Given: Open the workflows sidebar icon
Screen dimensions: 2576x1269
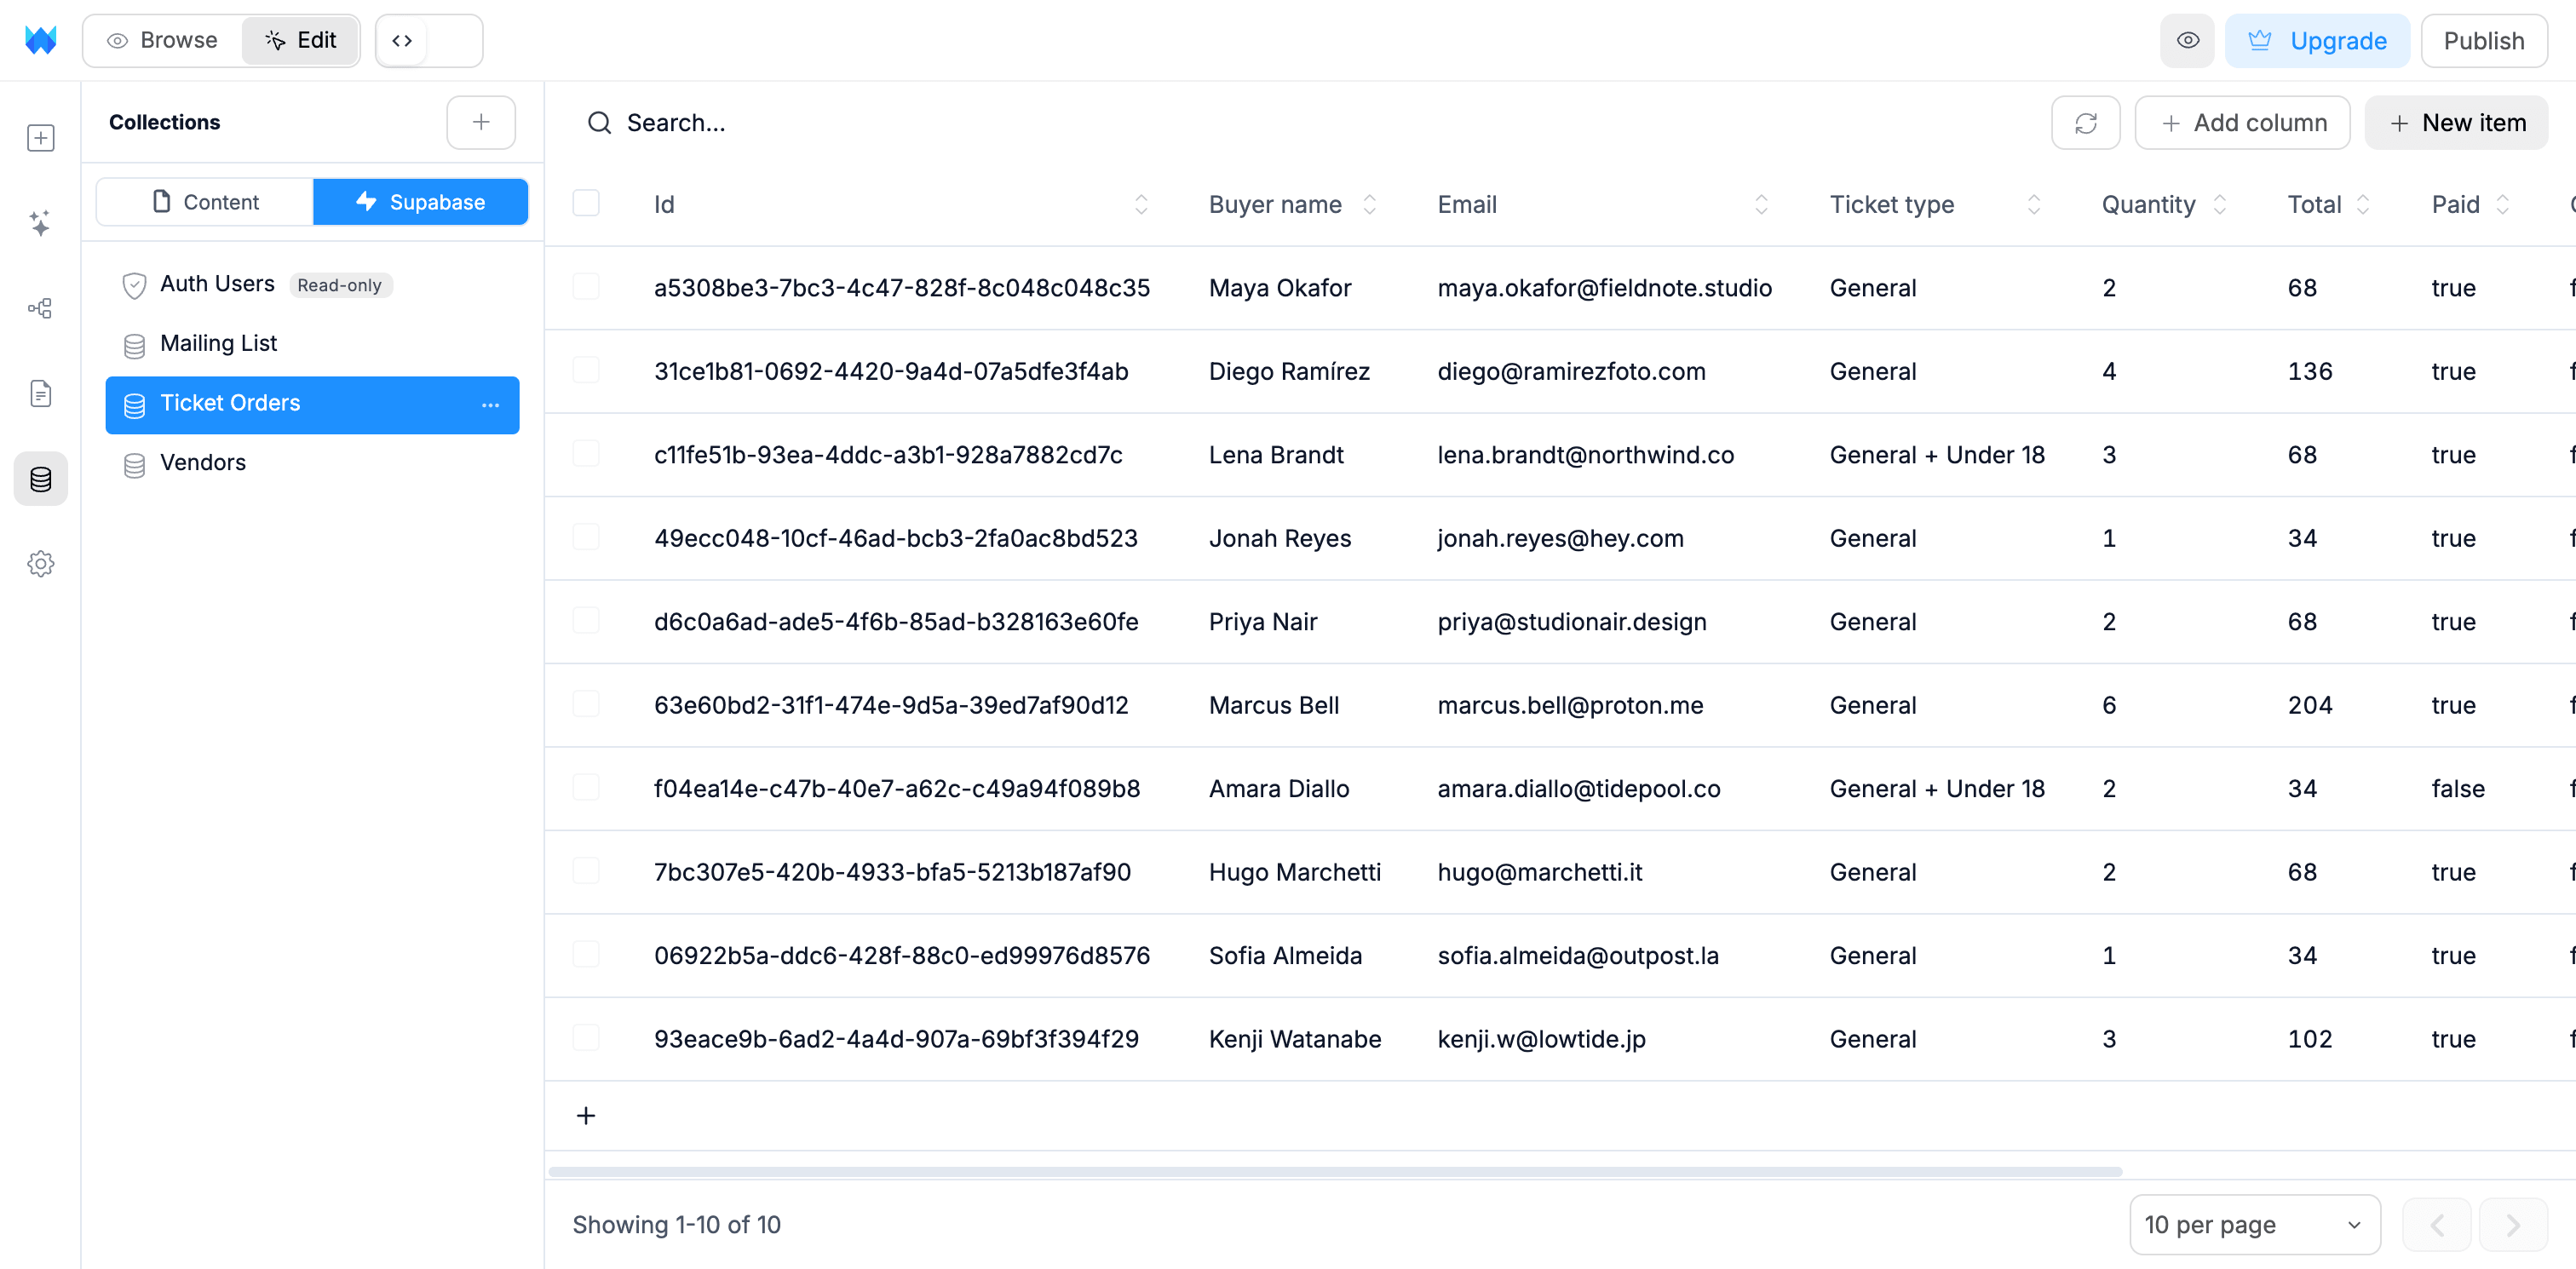Looking at the screenshot, I should click(x=40, y=308).
